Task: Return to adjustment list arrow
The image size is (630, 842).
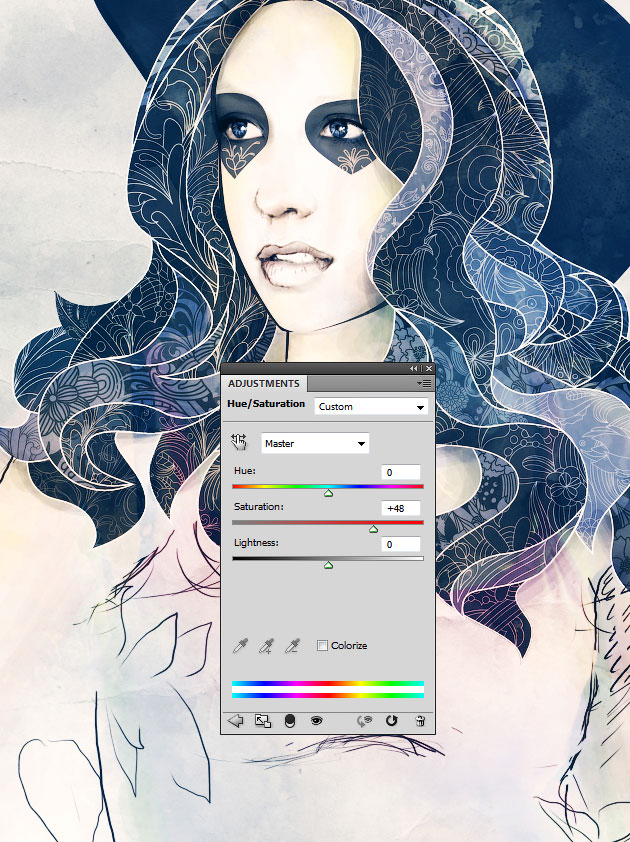Action: pyautogui.click(x=235, y=721)
